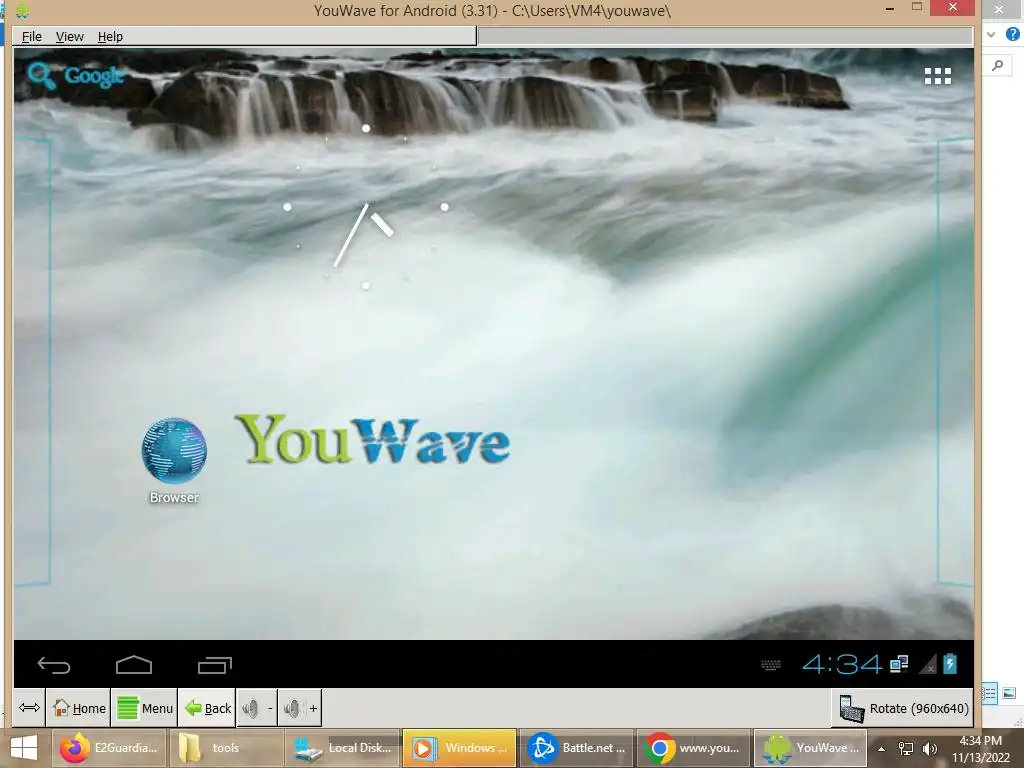1024x768 pixels.
Task: Tap the analog clock widget
Action: [366, 207]
